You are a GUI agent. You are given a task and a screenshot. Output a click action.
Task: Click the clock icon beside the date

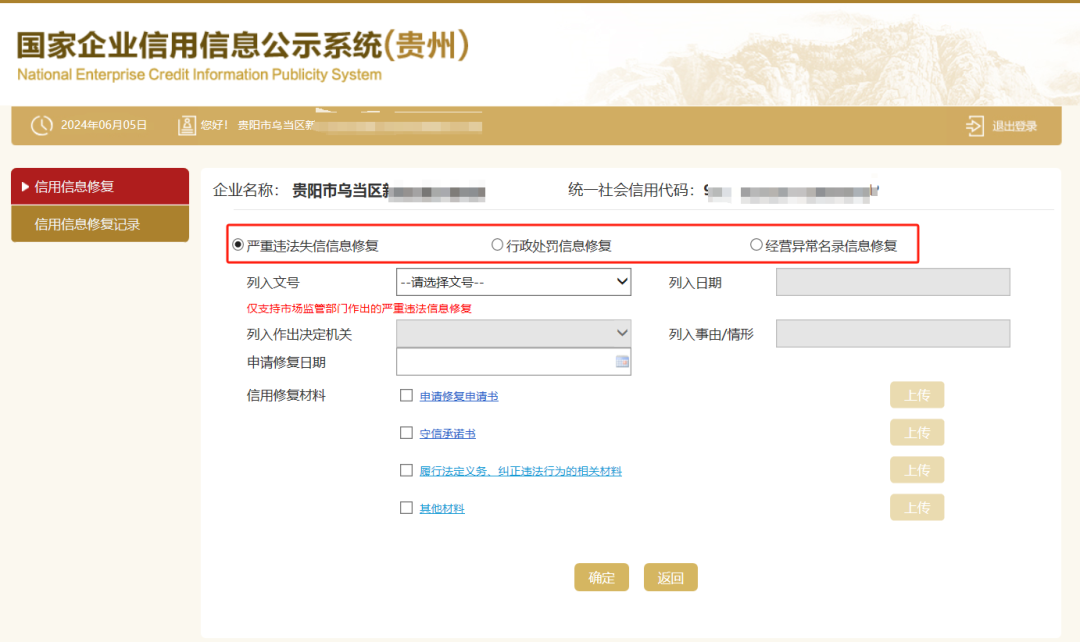coord(42,125)
